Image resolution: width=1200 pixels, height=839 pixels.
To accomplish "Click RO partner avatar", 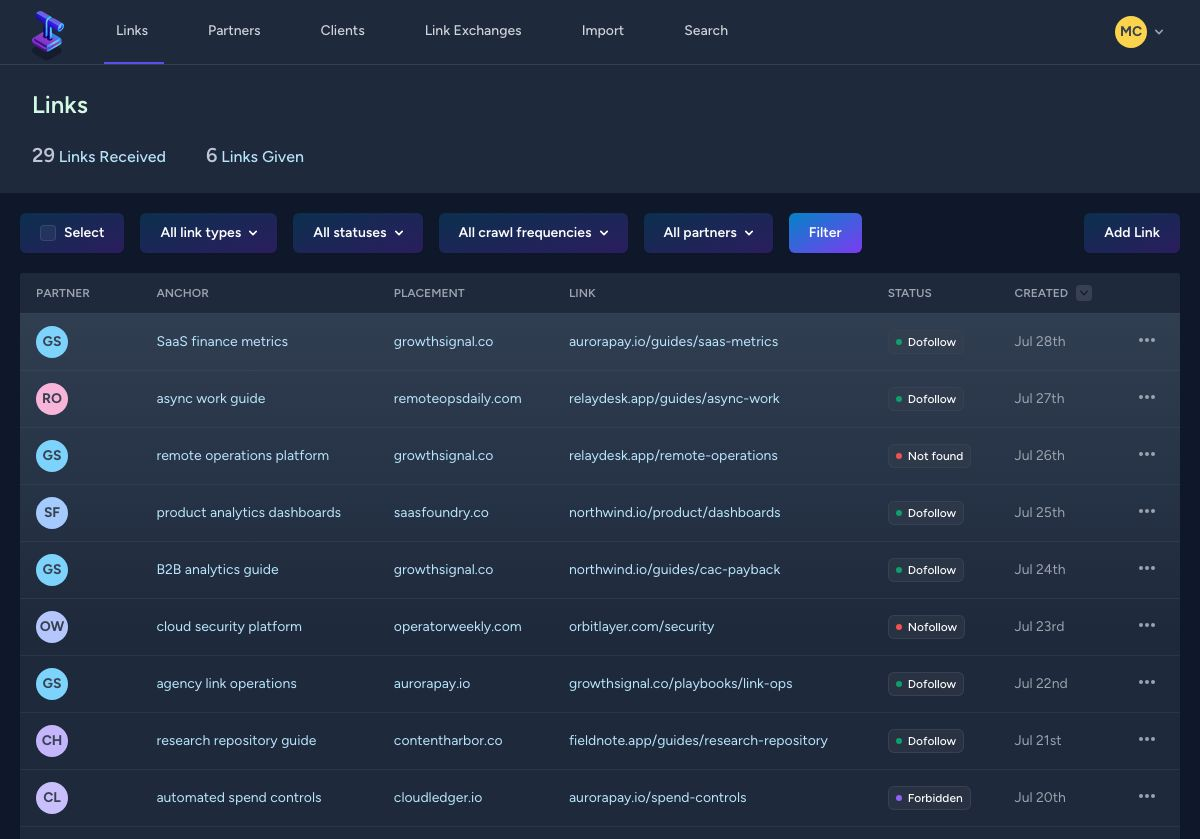I will (x=52, y=398).
